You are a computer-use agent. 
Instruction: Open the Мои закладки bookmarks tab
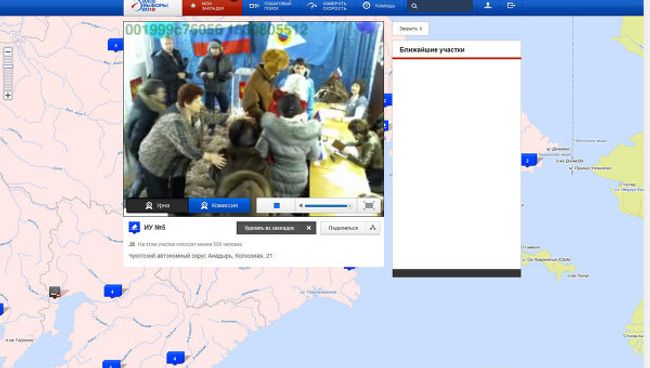point(212,6)
